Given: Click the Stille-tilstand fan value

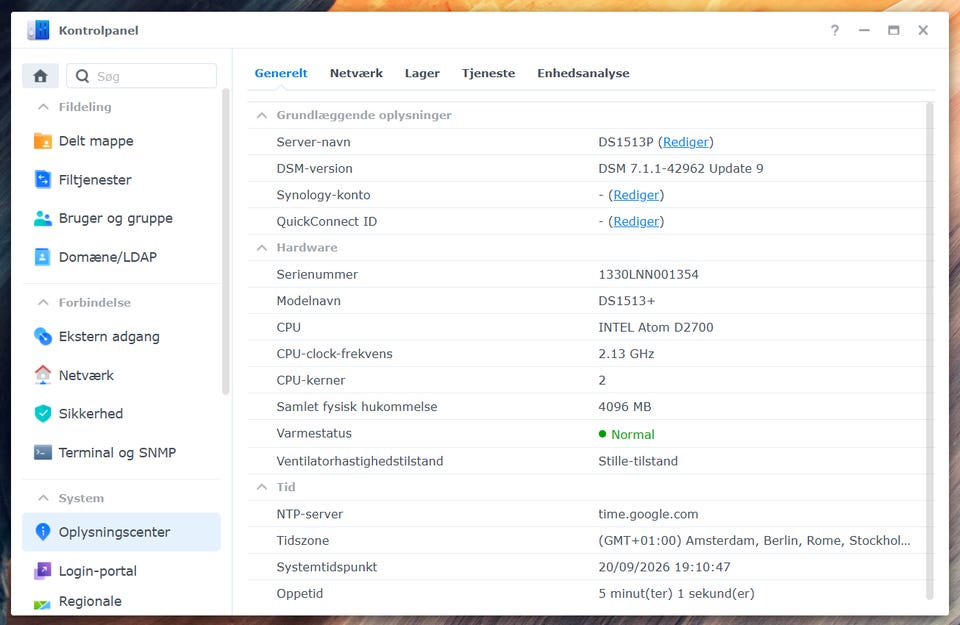Looking at the screenshot, I should point(638,461).
